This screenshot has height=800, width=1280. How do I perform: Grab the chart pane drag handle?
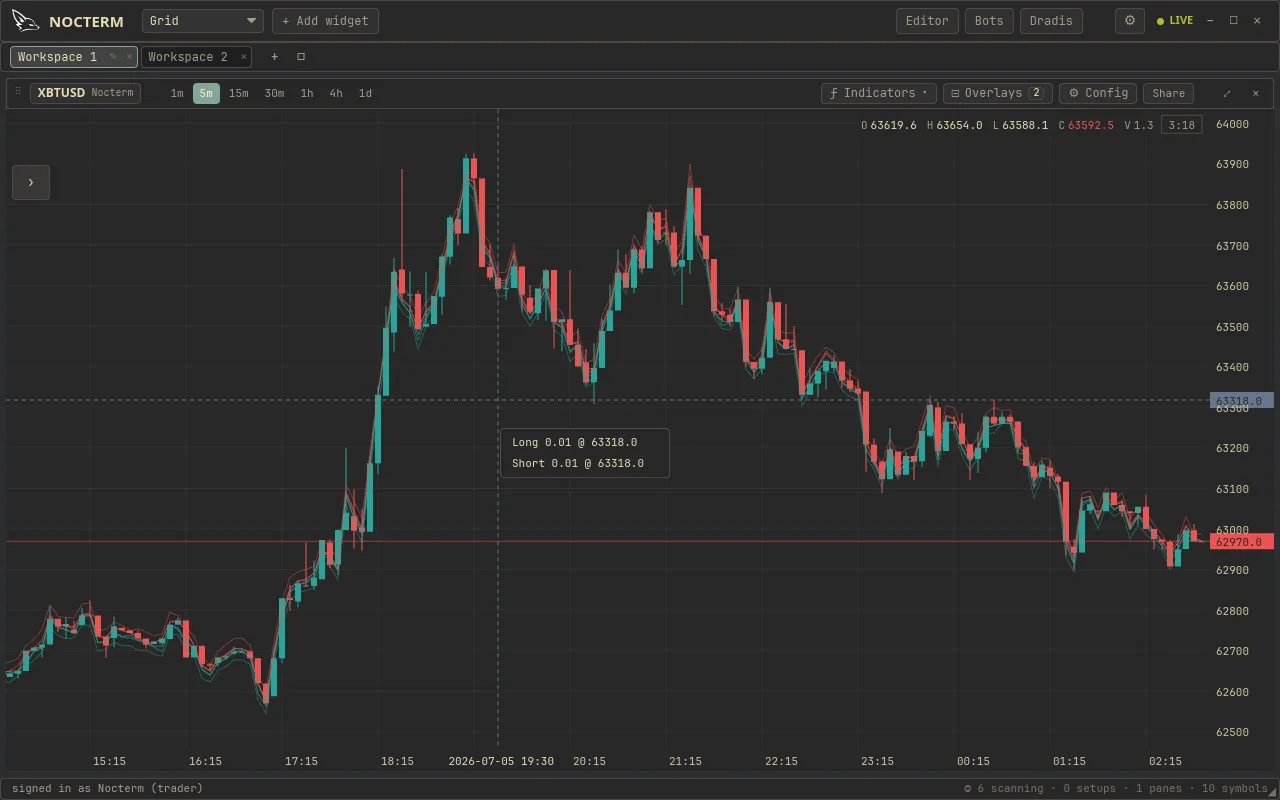(x=18, y=92)
